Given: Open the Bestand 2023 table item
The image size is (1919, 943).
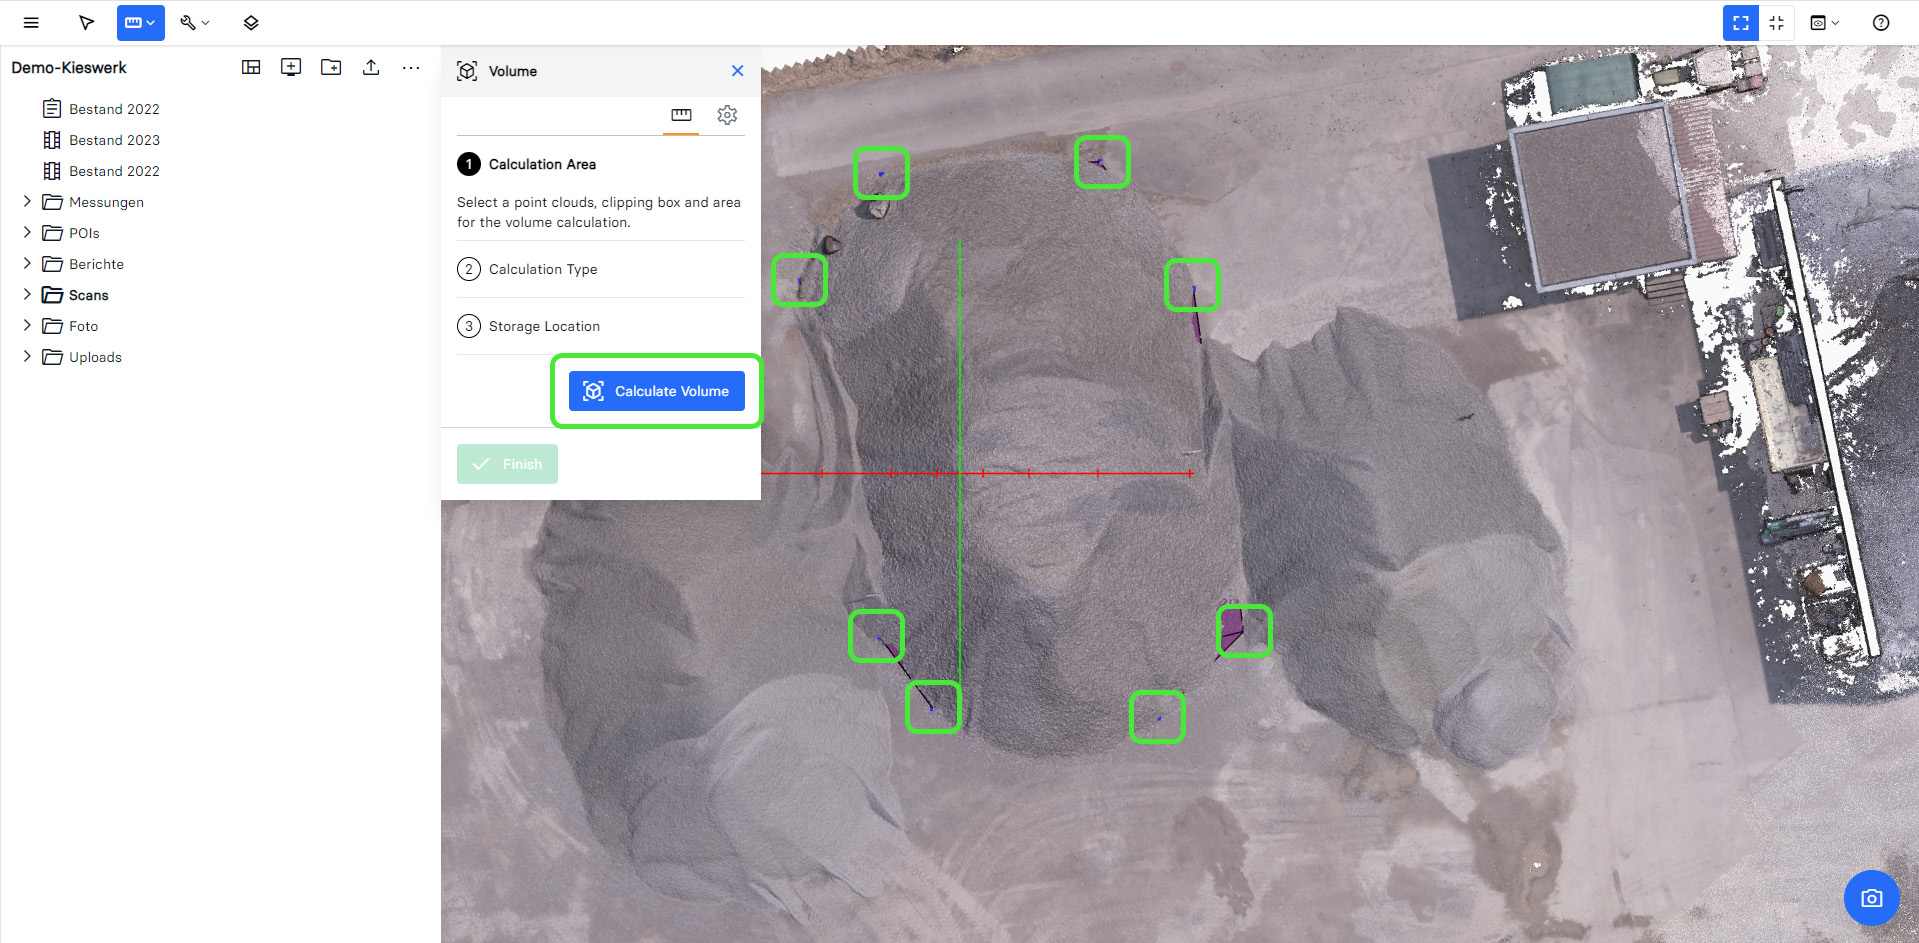Looking at the screenshot, I should click(114, 140).
